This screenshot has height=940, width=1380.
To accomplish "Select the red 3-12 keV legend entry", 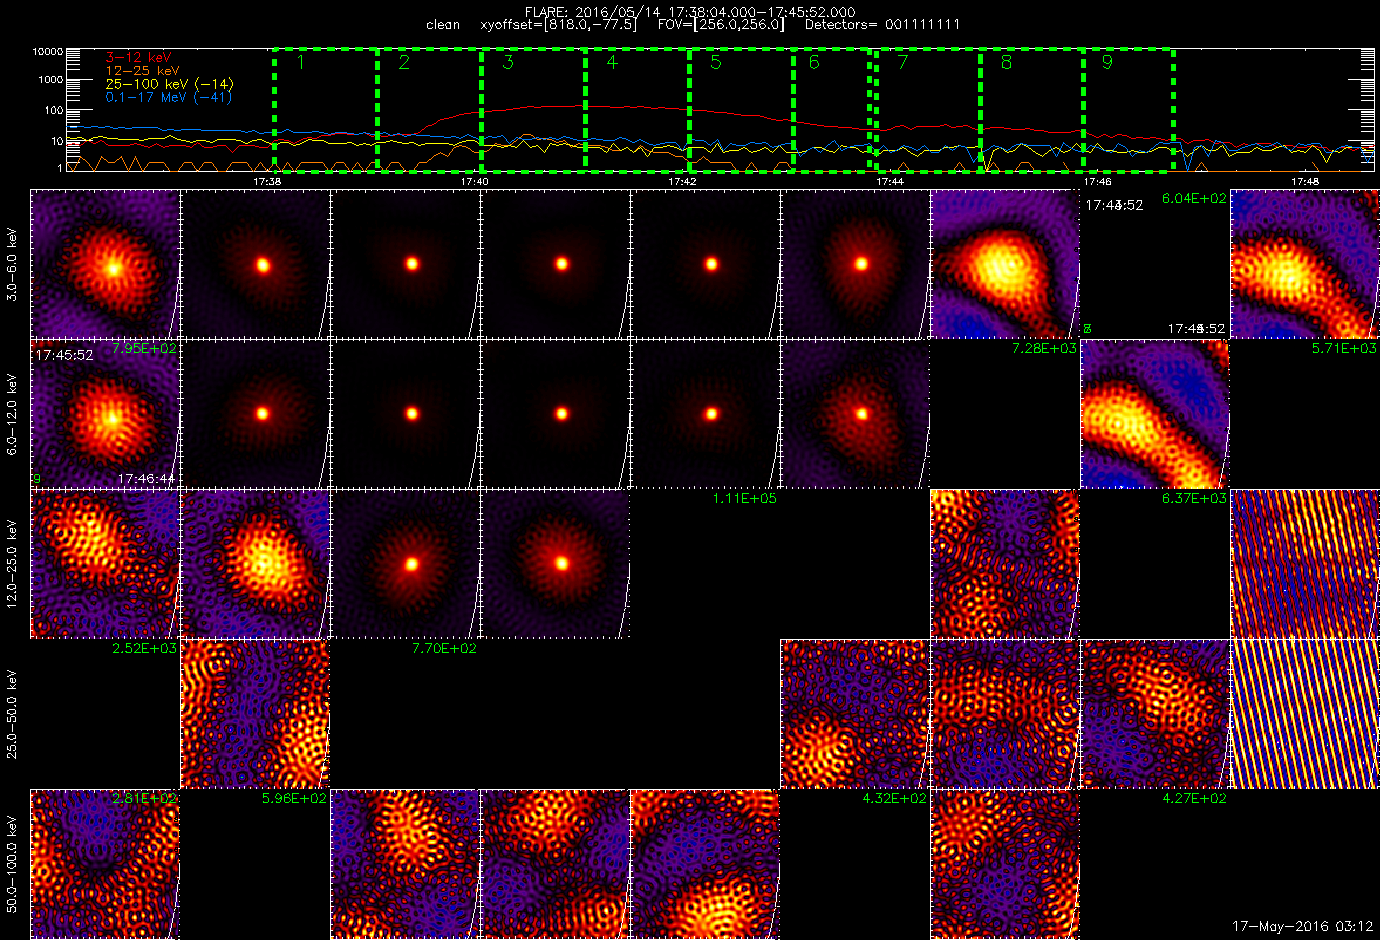I will pos(138,58).
